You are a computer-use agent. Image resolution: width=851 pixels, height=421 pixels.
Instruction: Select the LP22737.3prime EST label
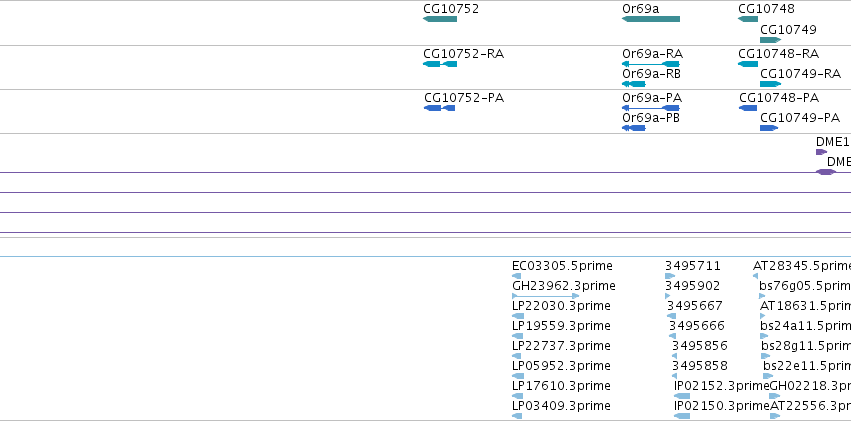coord(561,346)
